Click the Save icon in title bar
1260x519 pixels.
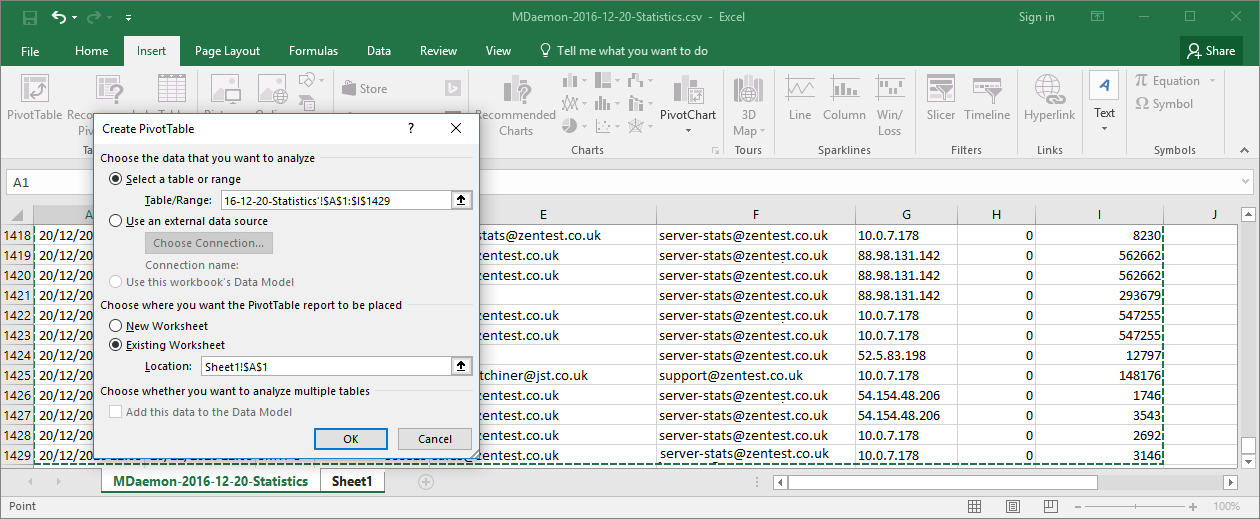tap(29, 17)
